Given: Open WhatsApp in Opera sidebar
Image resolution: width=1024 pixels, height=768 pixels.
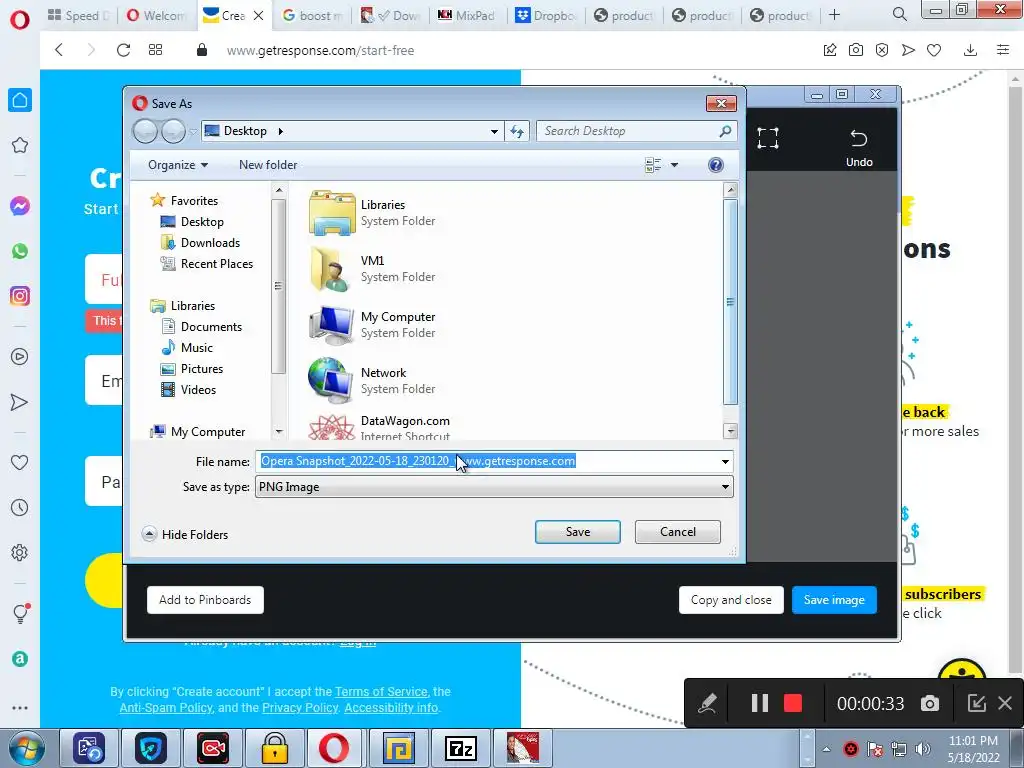Looking at the screenshot, I should [x=20, y=251].
